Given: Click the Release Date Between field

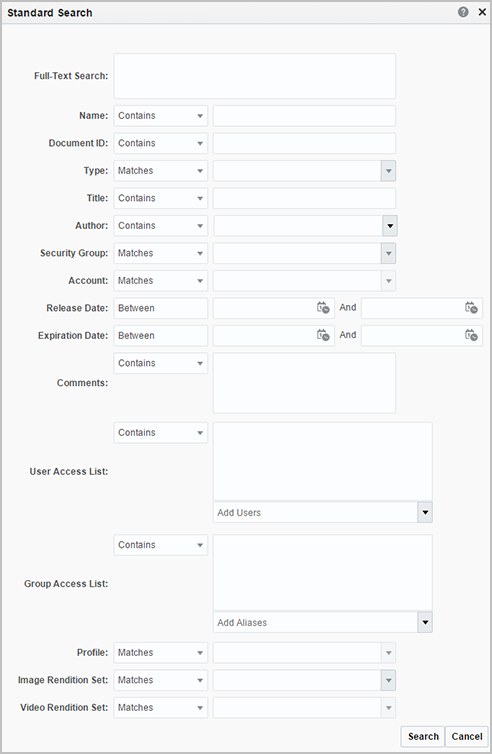Looking at the screenshot, I should pos(161,308).
